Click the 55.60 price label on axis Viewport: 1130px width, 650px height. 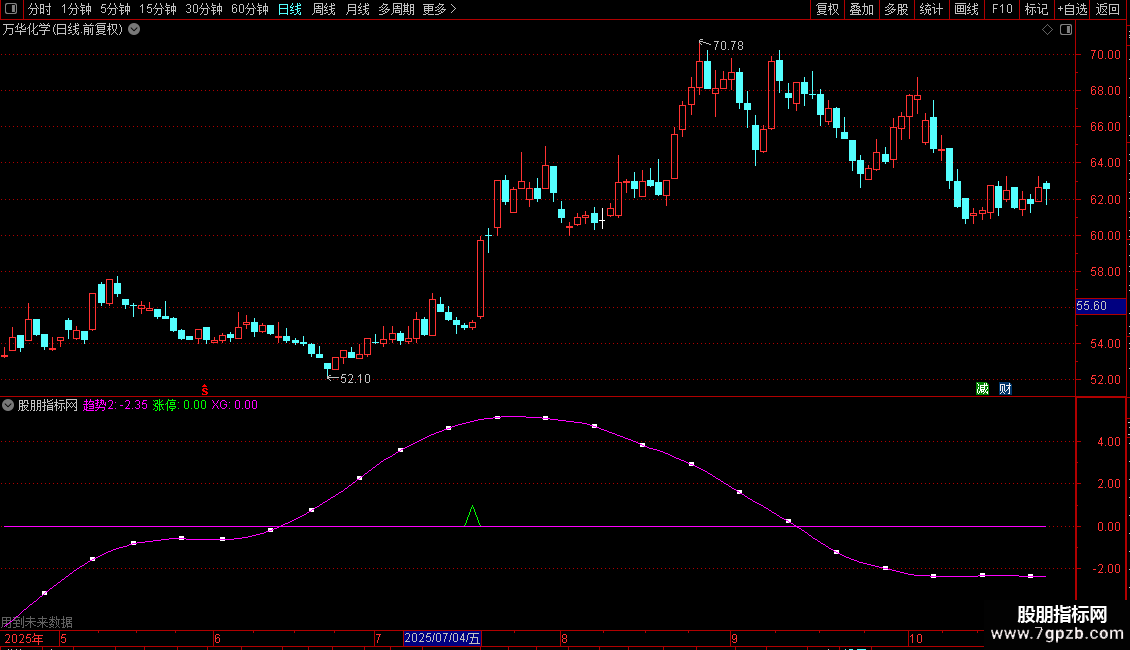tap(1100, 306)
